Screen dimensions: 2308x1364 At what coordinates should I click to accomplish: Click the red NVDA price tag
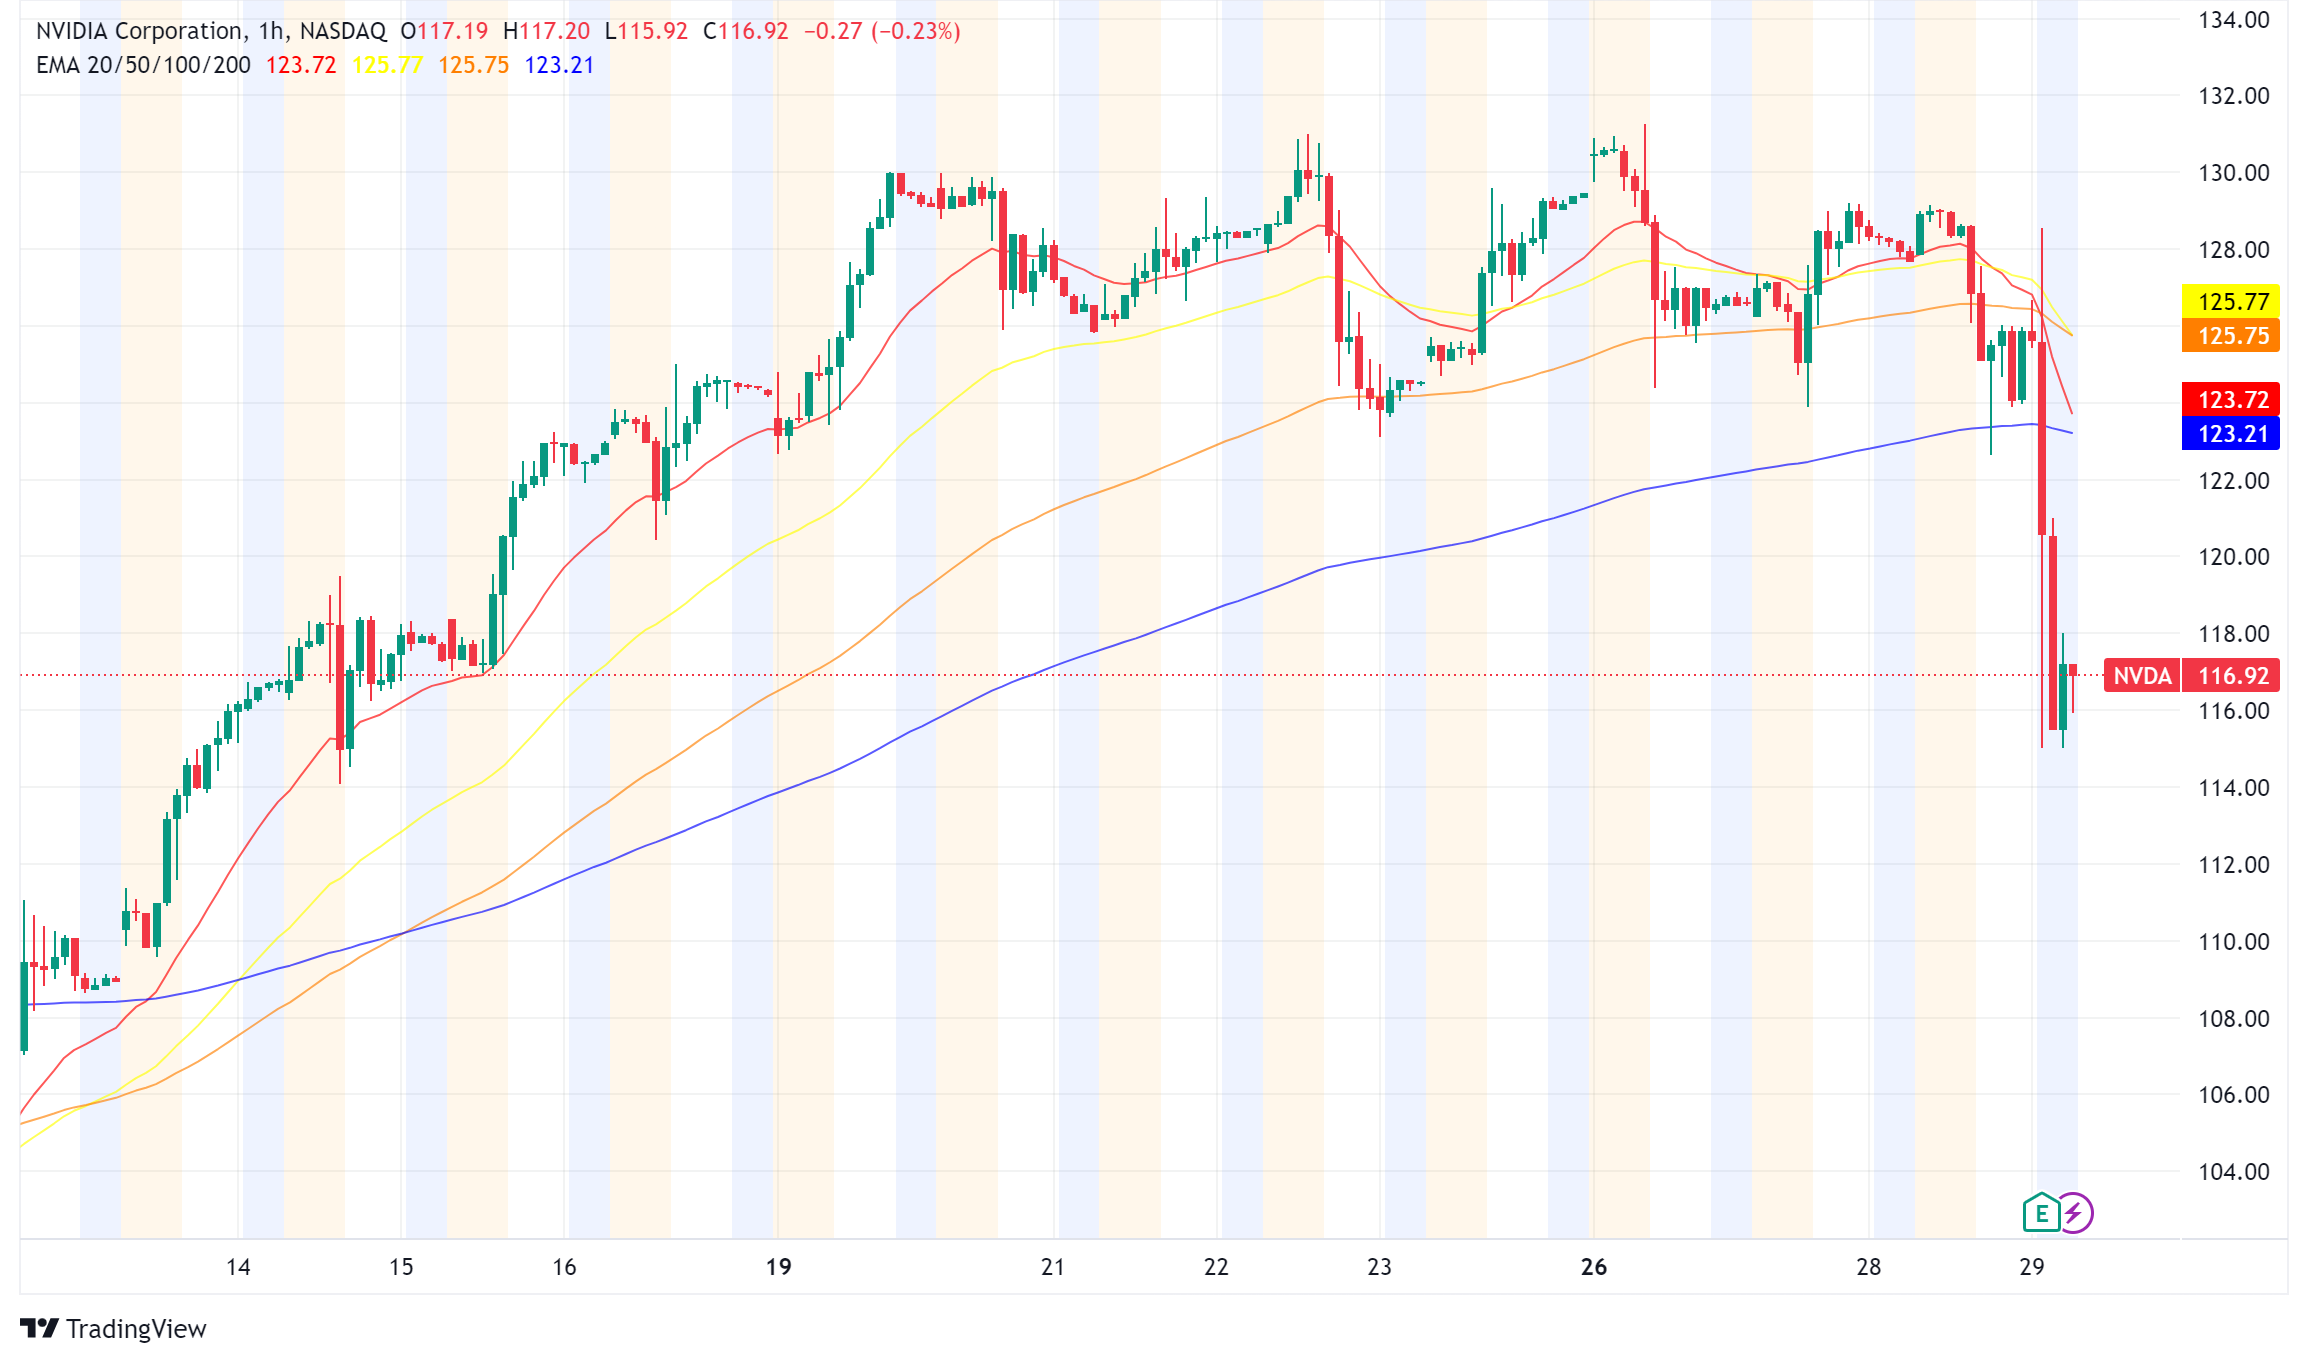click(x=2142, y=676)
